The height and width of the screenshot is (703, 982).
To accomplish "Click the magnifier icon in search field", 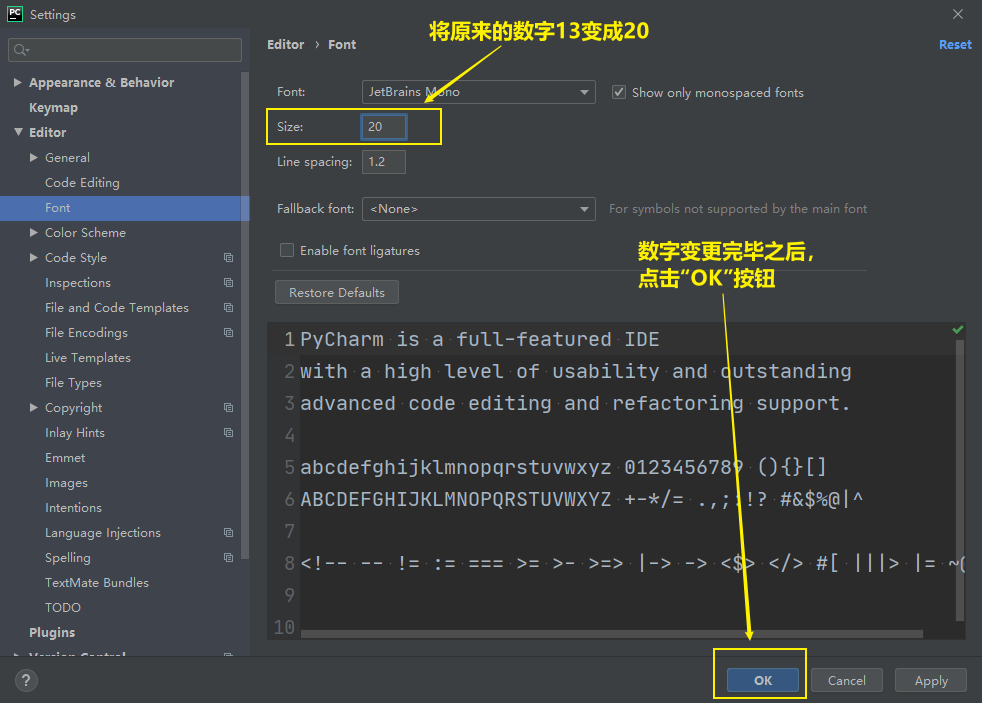I will pyautogui.click(x=20, y=49).
